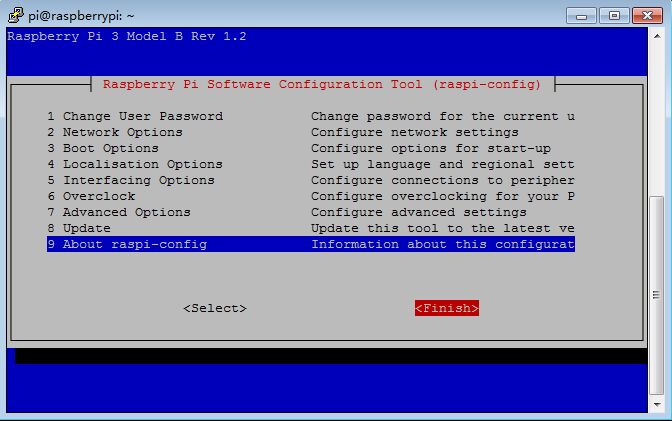Screen dimensions: 672x421
Task: Click 'pi@raspberrypi: ~' window title
Action: (x=81, y=16)
